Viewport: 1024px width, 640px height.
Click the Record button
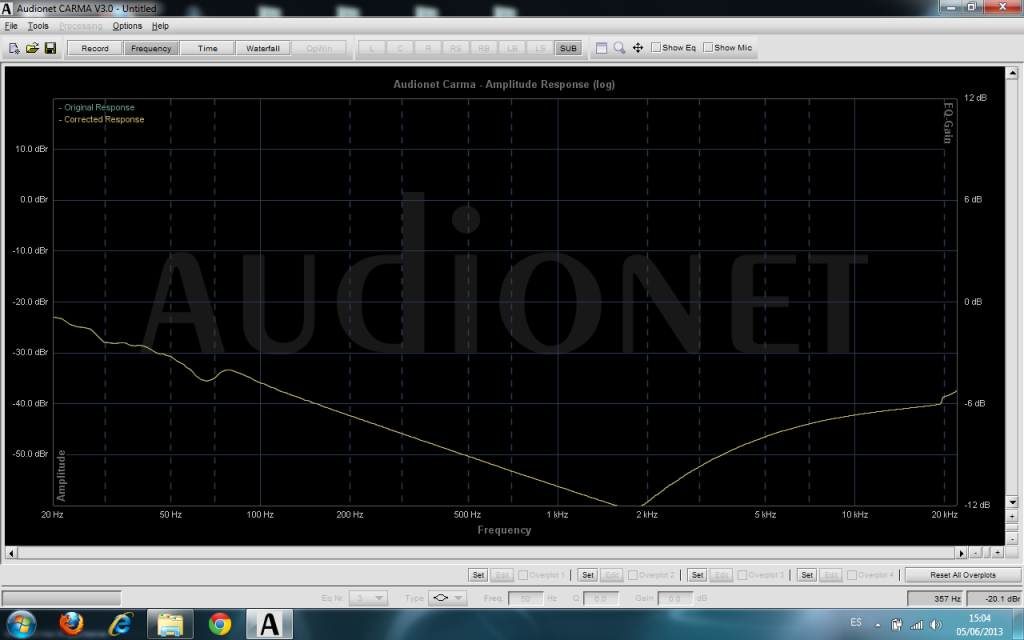click(95, 48)
